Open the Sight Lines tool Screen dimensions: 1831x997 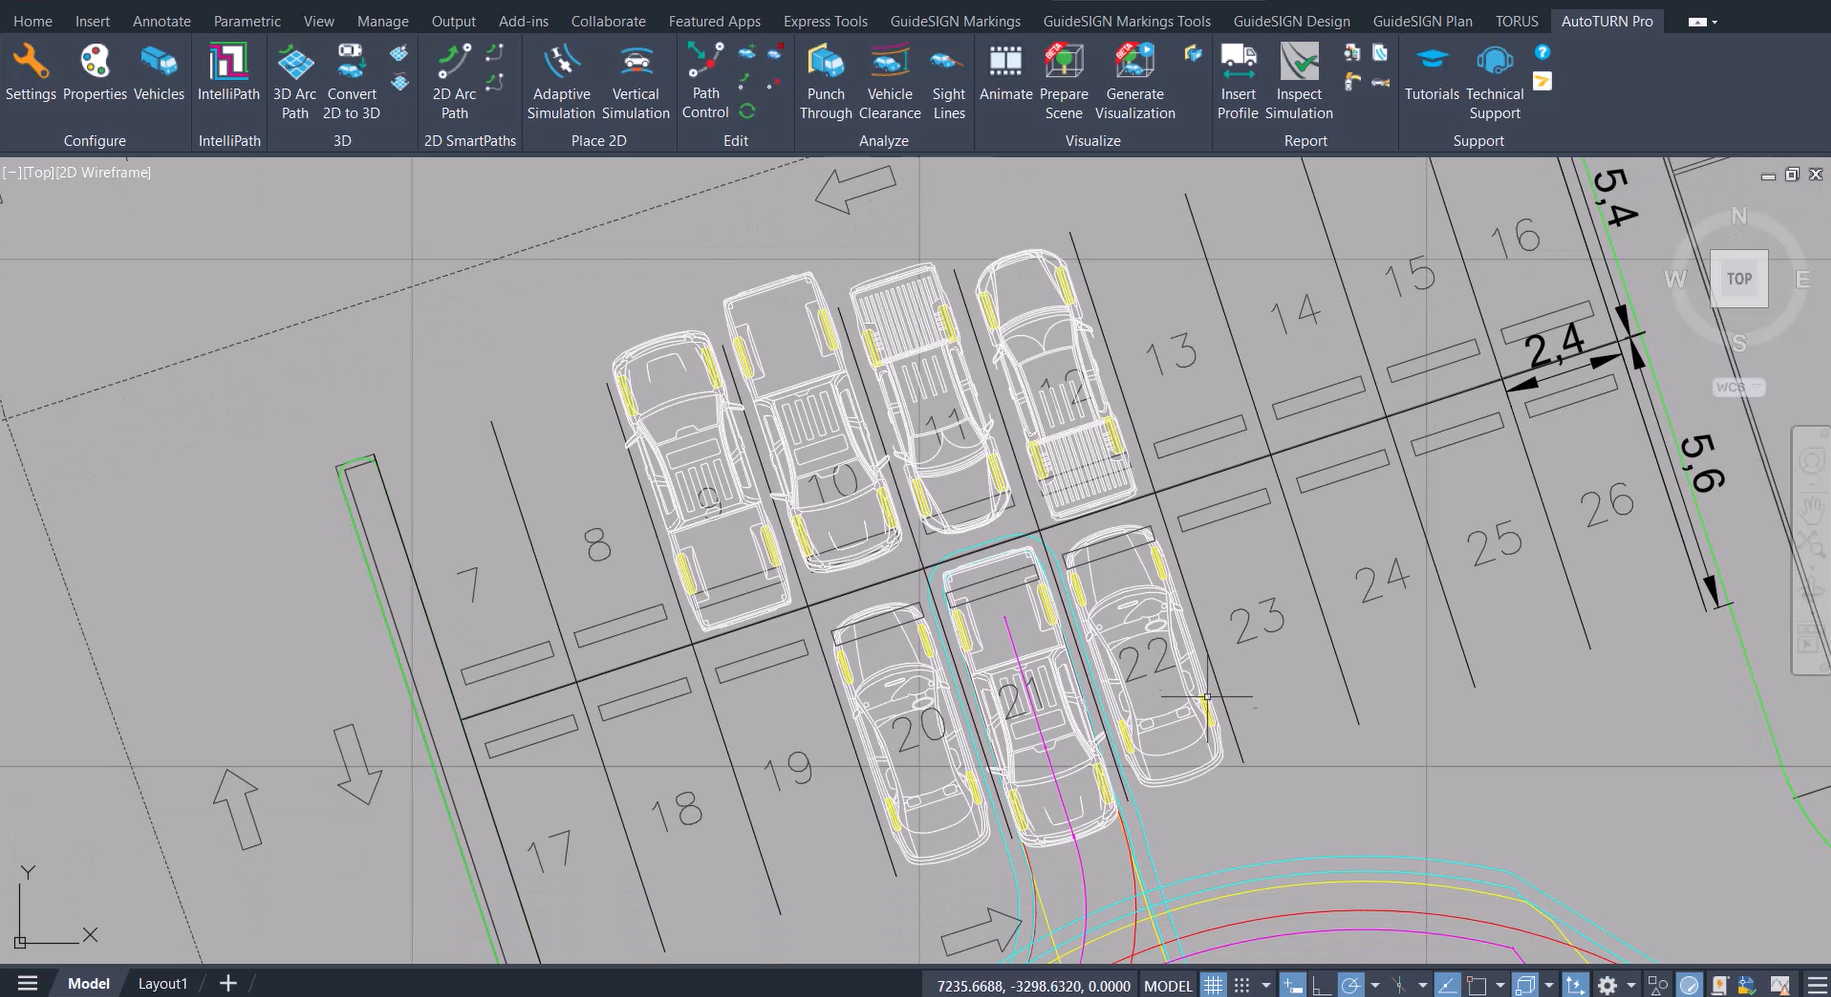tap(948, 82)
